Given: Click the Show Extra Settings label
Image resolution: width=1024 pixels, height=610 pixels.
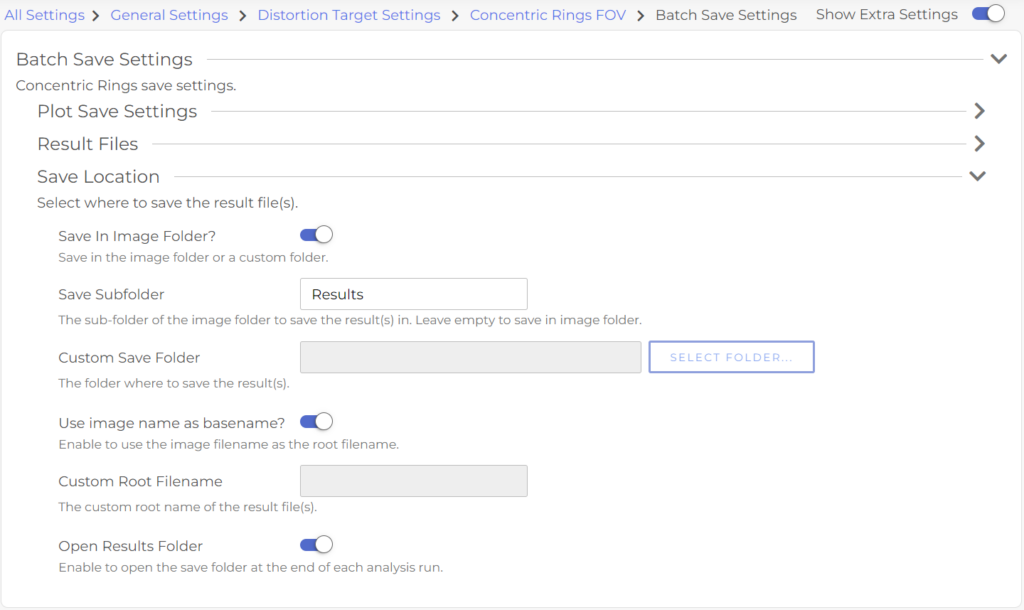Looking at the screenshot, I should tap(887, 14).
